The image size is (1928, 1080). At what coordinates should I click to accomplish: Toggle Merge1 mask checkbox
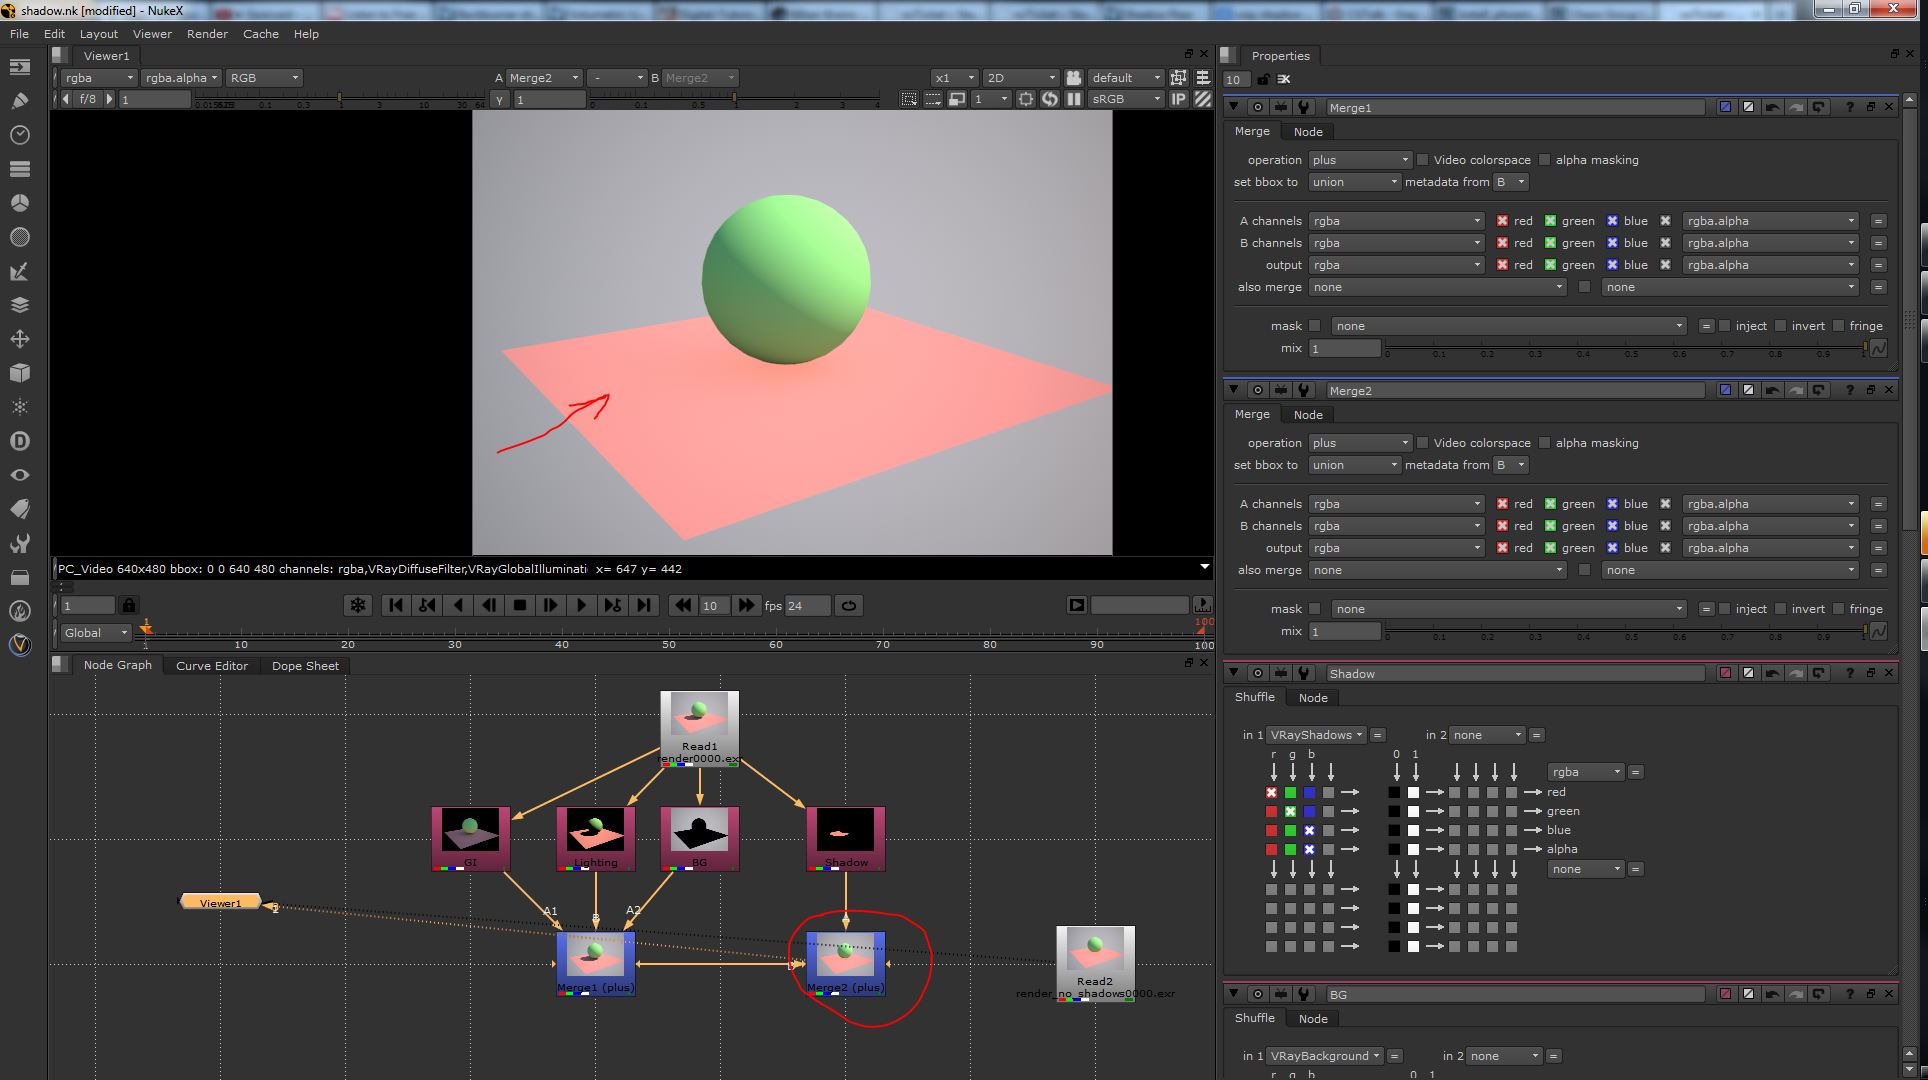[1315, 326]
